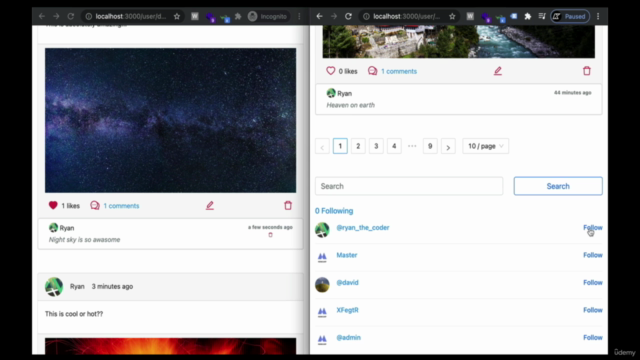Edit the river post with pencil icon
Viewport: 640px width, 360px height.
[x=498, y=71]
